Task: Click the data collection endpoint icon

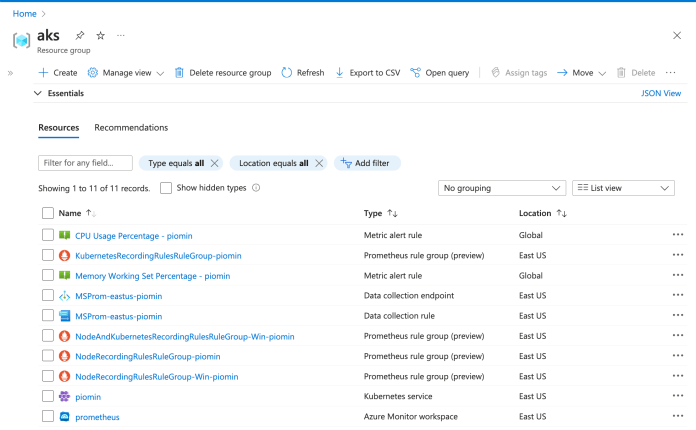Action: [x=64, y=296]
